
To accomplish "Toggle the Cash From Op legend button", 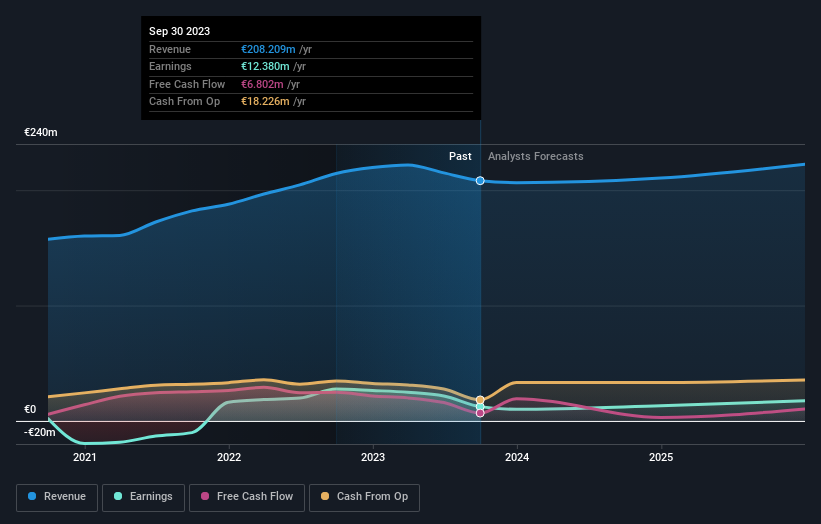I will point(364,497).
